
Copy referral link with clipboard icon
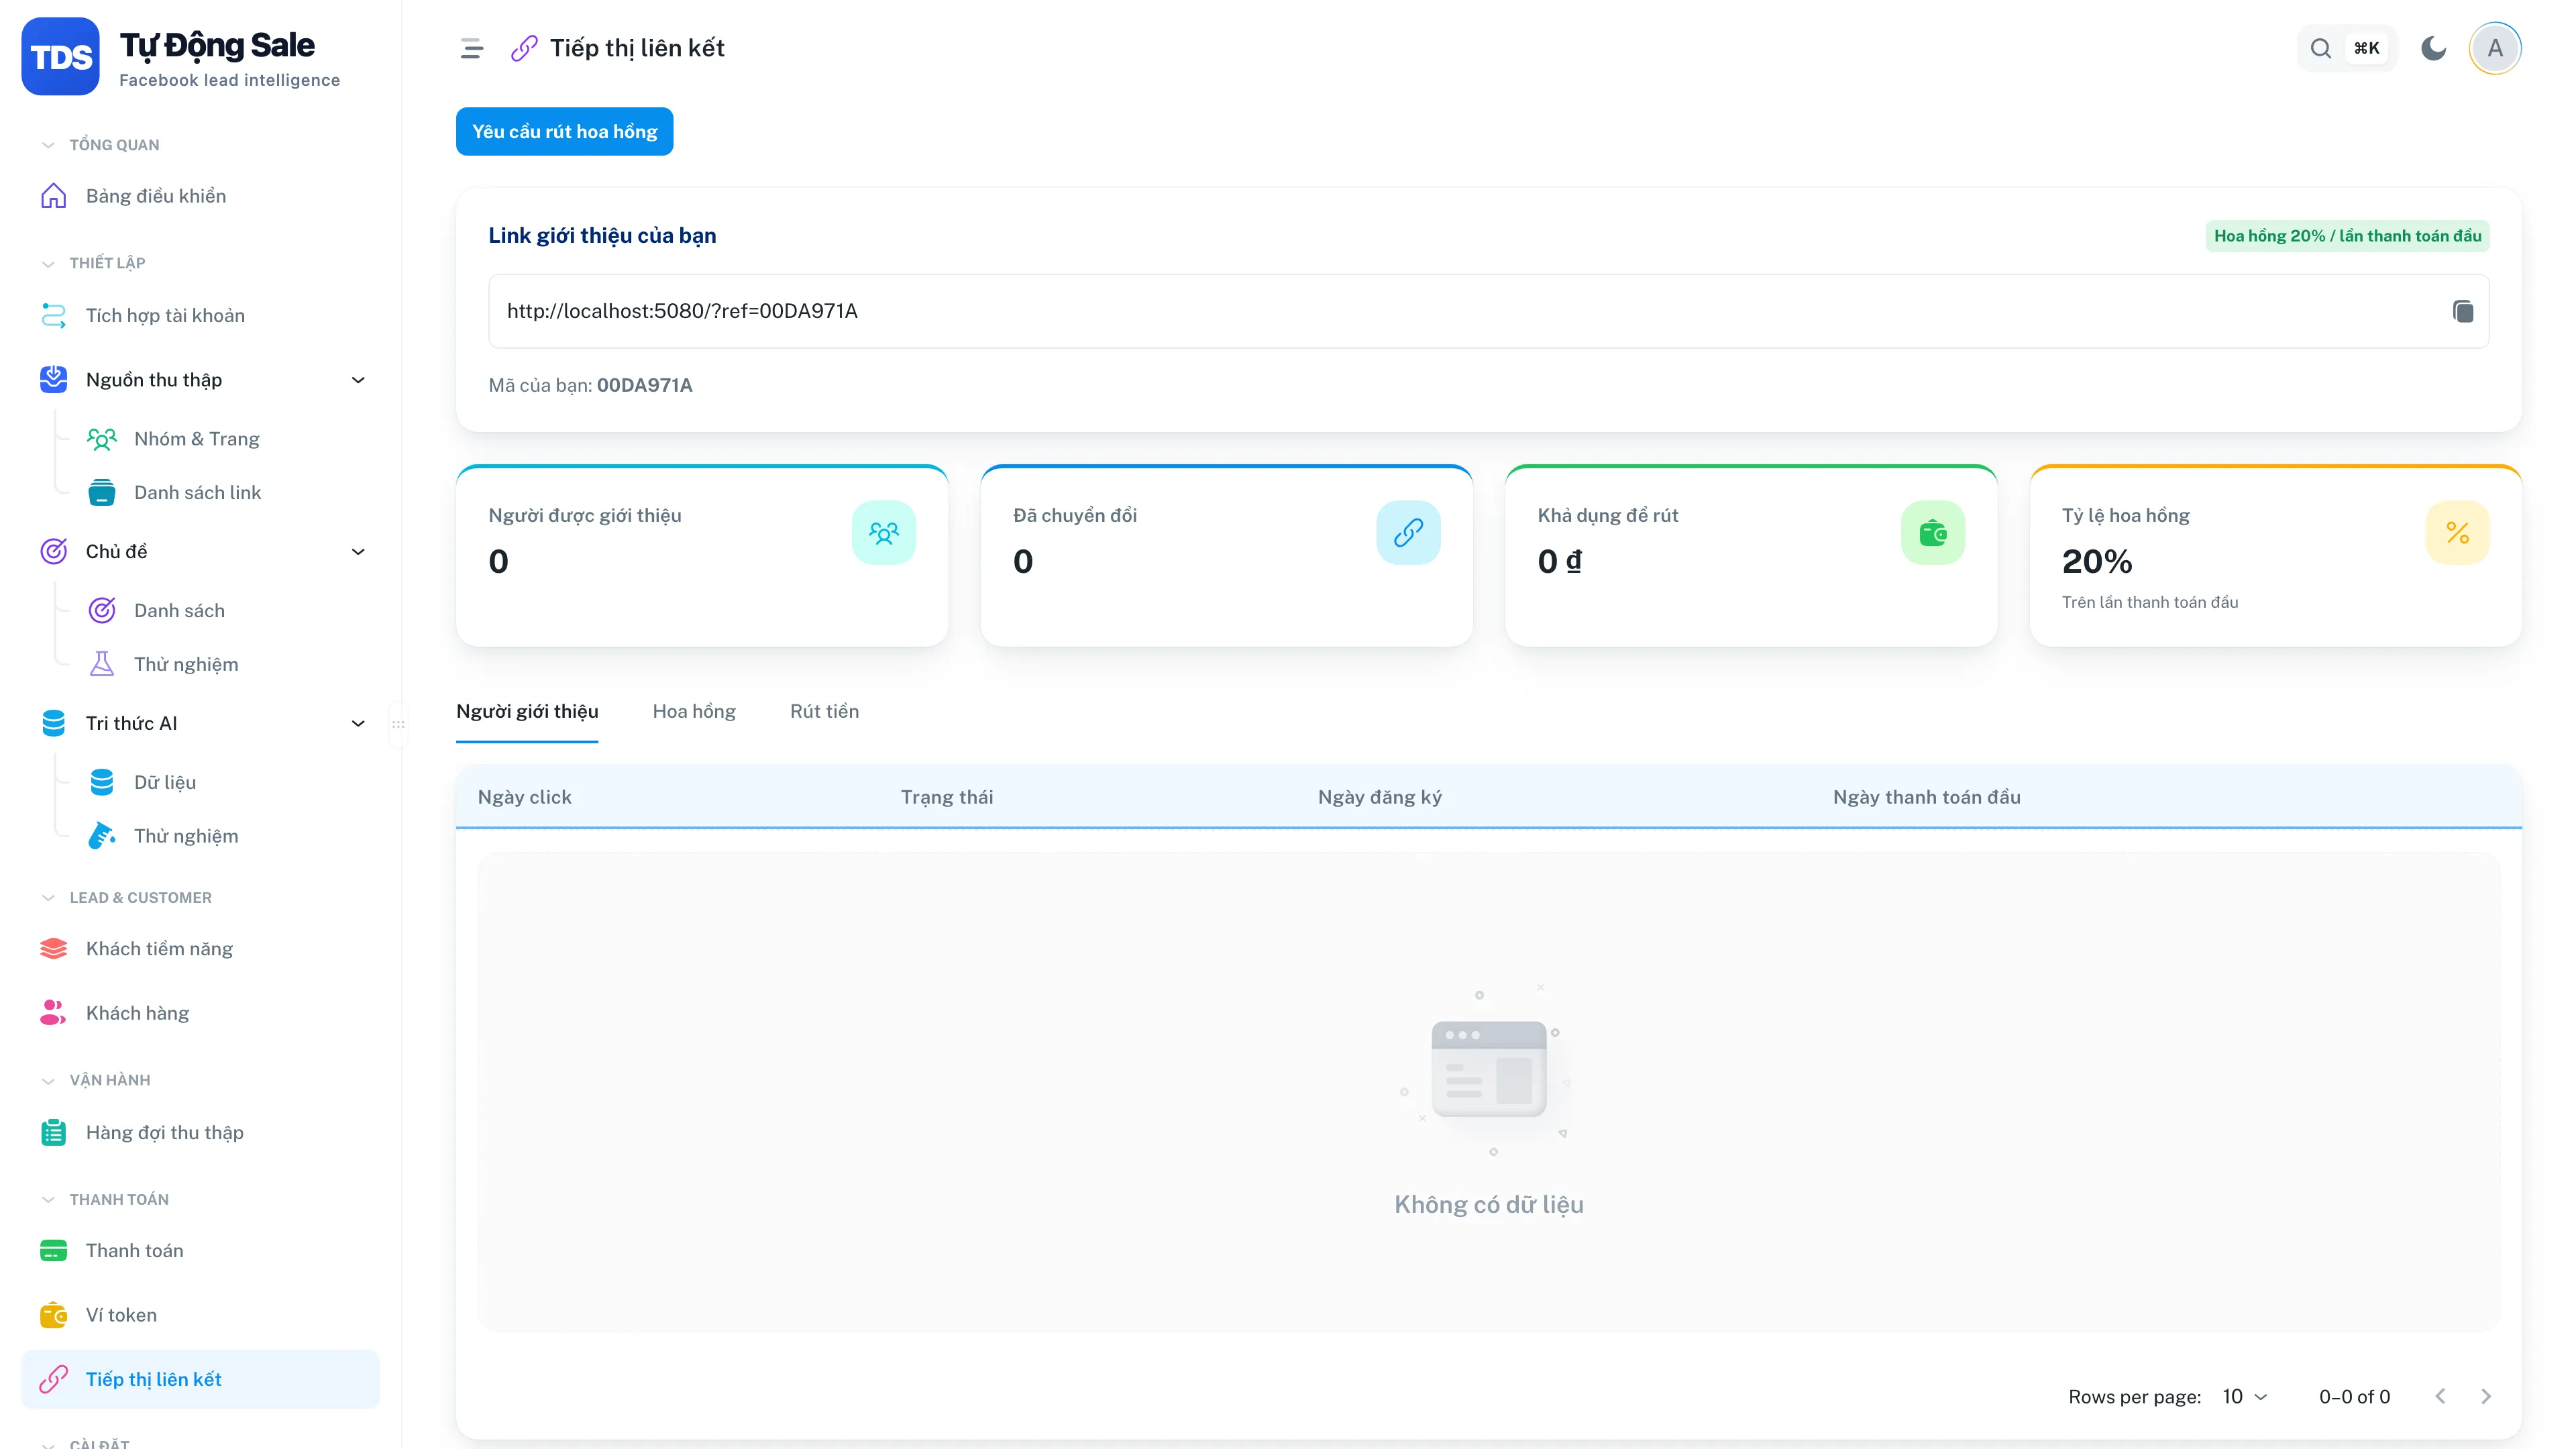pos(2462,311)
